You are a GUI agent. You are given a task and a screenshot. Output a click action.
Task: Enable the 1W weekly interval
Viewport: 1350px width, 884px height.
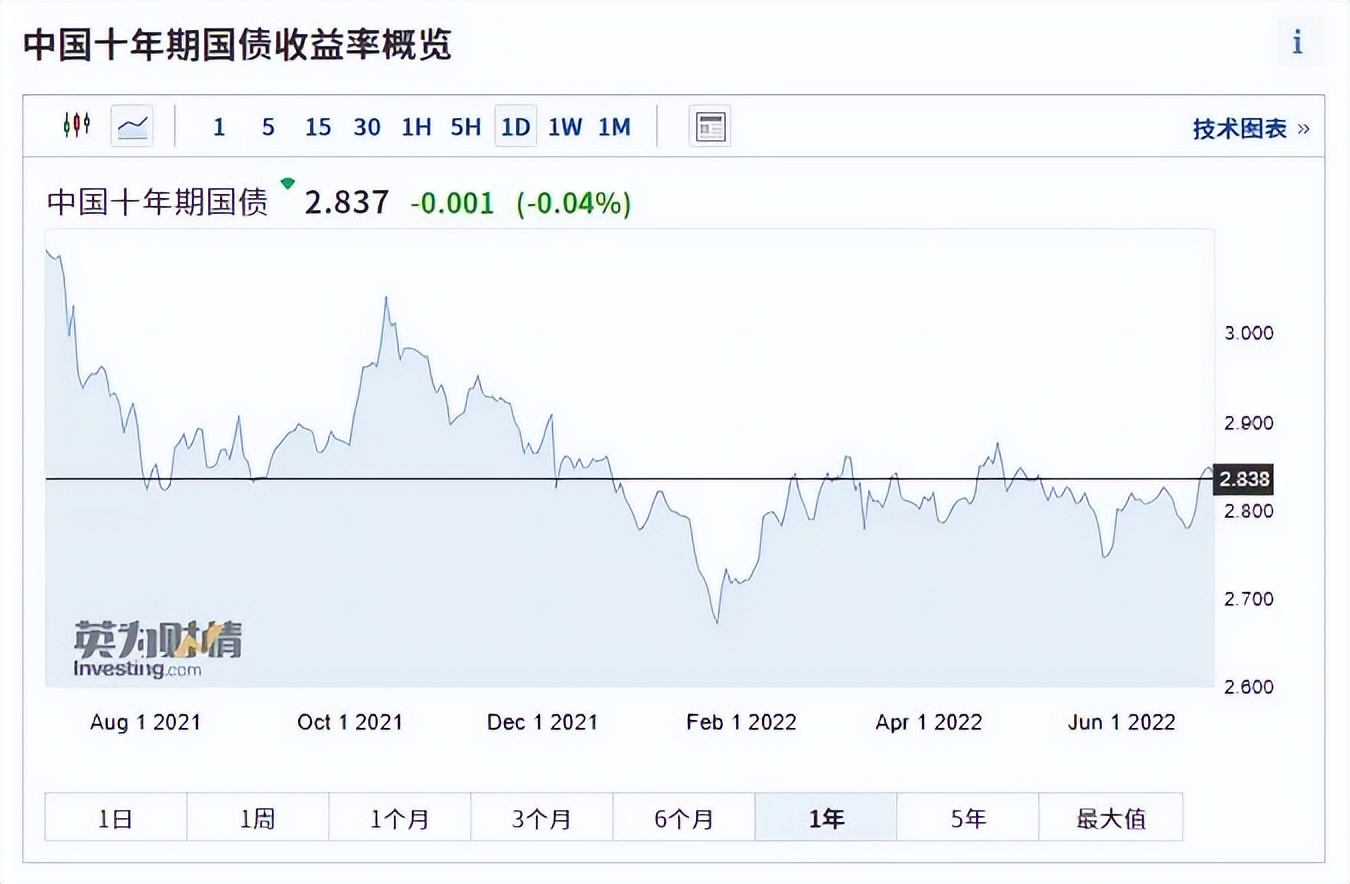click(565, 127)
